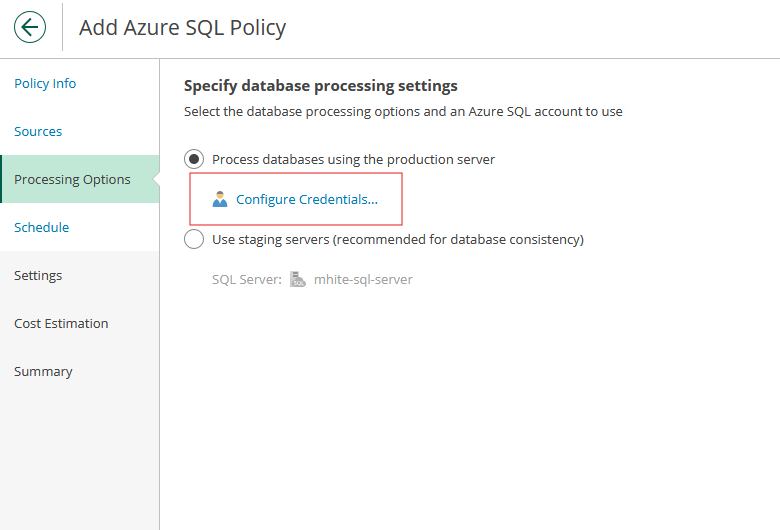Click the 'Add Azure SQL Policy' title

182,27
